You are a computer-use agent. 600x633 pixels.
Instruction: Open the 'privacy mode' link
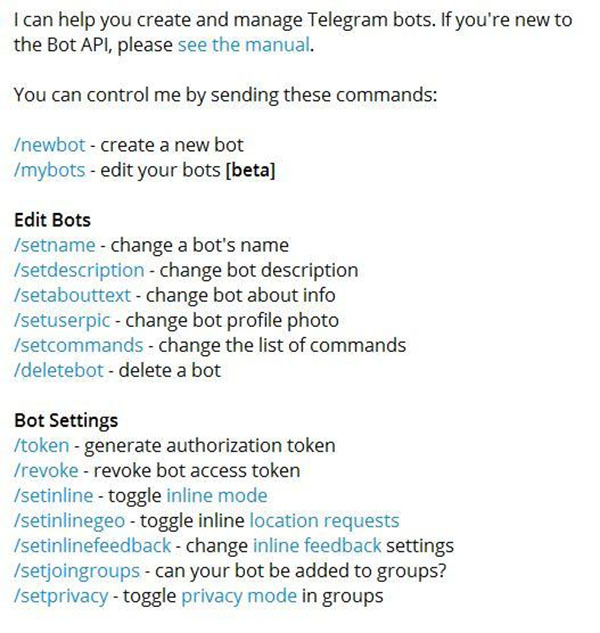point(239,595)
